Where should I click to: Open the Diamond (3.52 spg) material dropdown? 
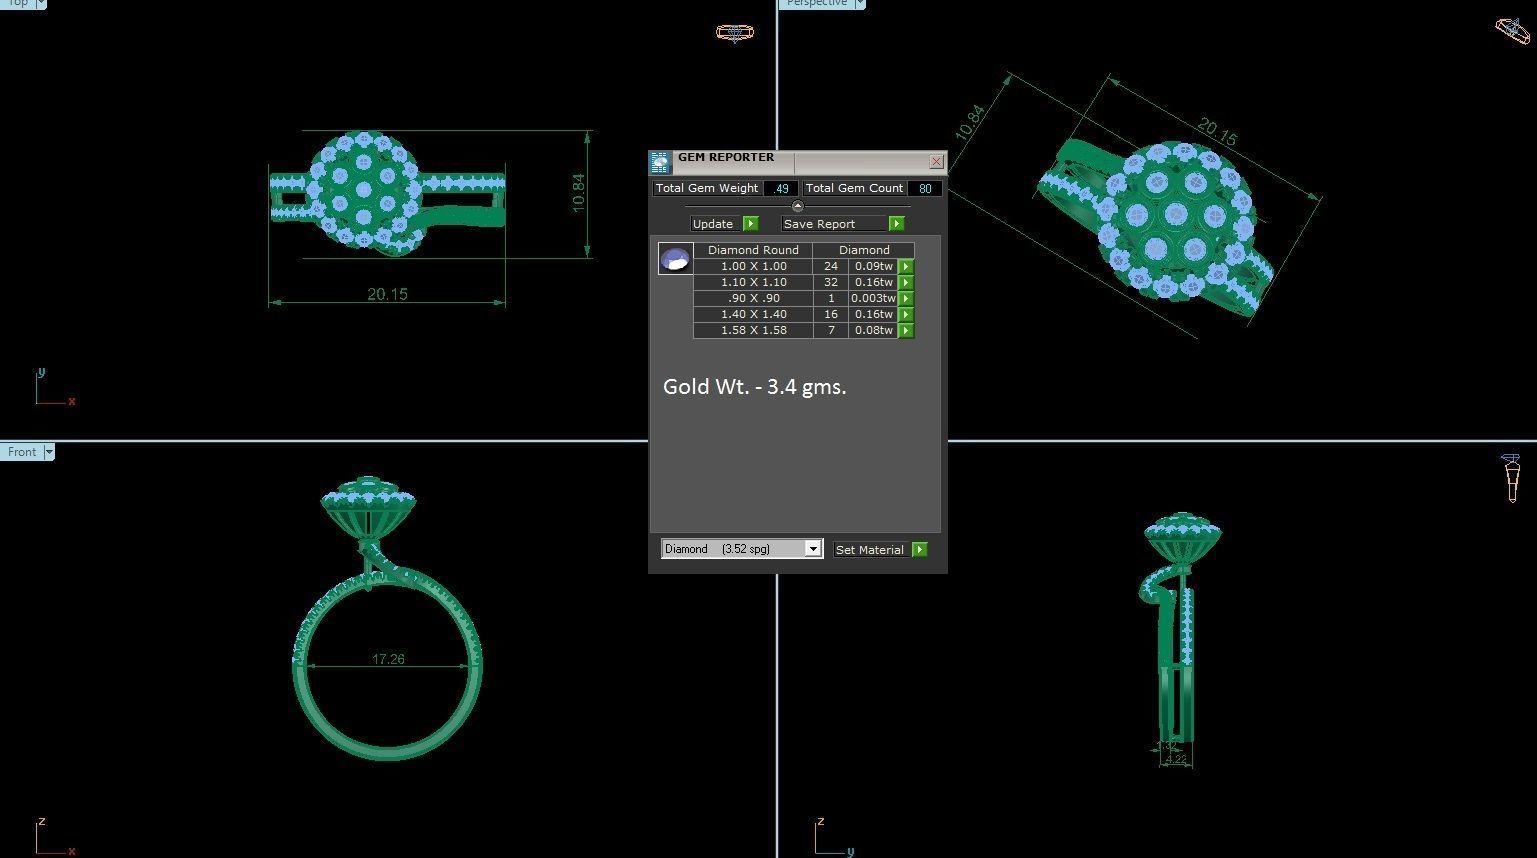pos(813,549)
